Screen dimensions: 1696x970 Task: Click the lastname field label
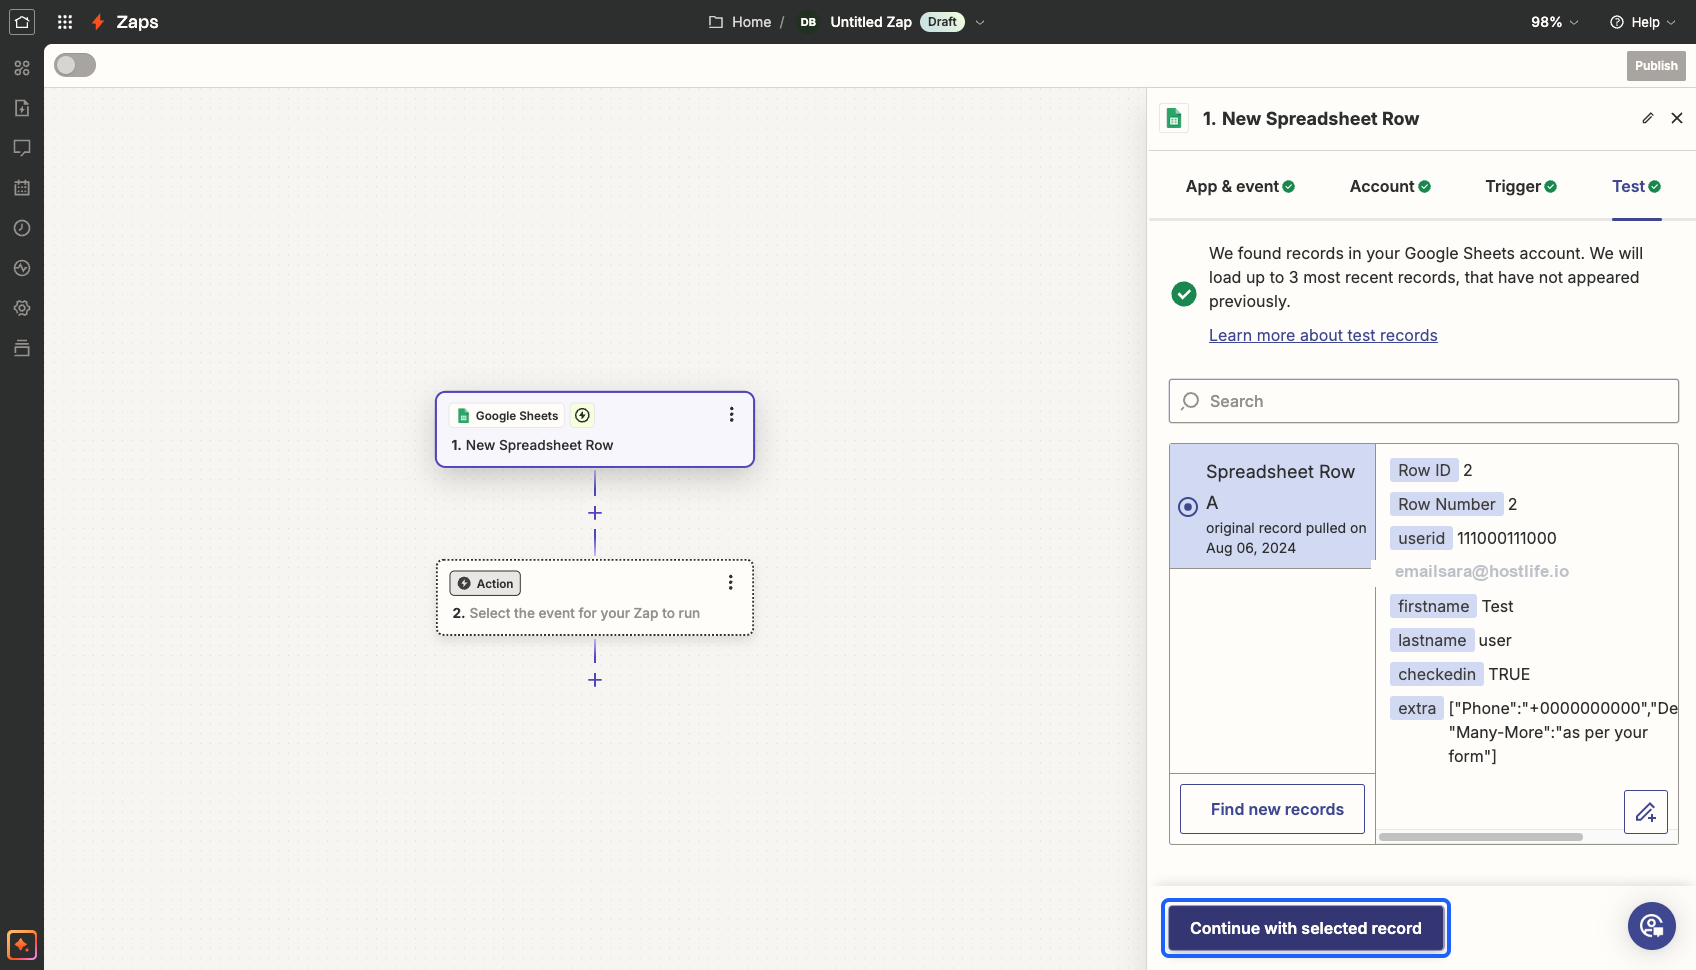pos(1432,640)
